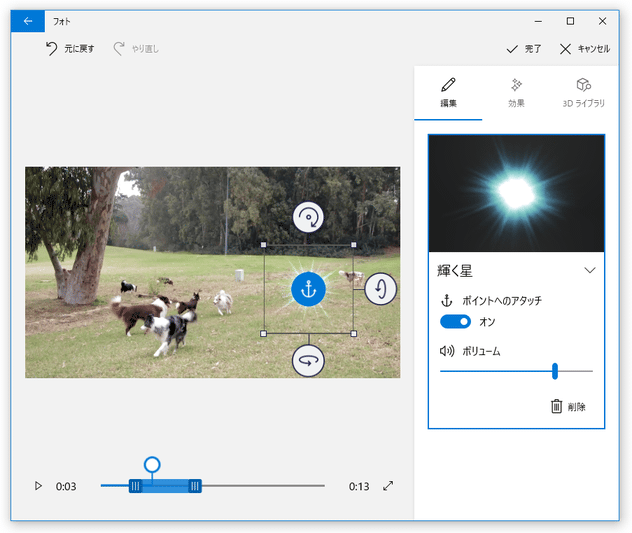
Task: Switch to the 効果 tab
Action: pos(516,92)
